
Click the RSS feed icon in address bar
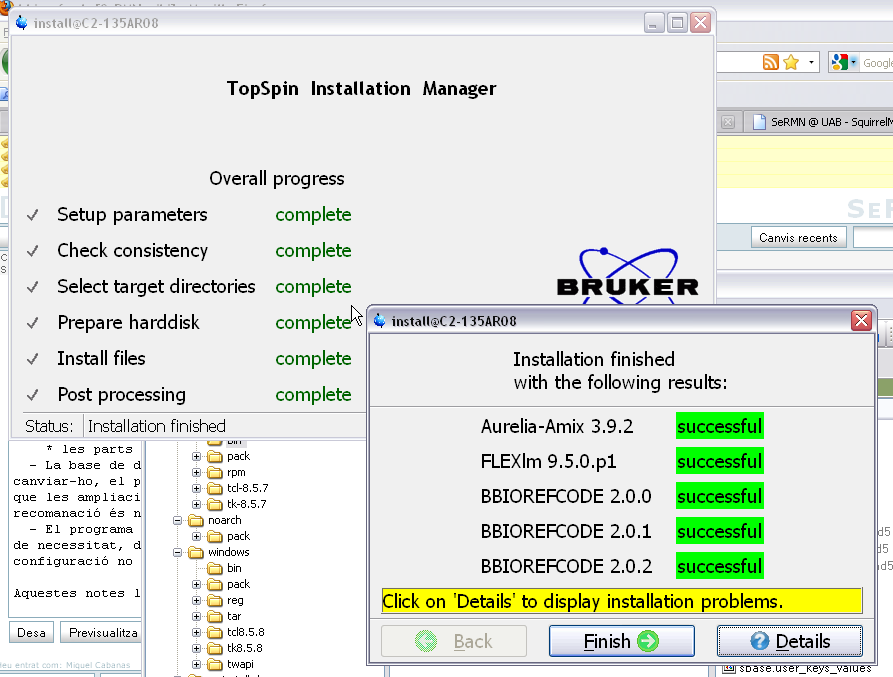point(770,63)
